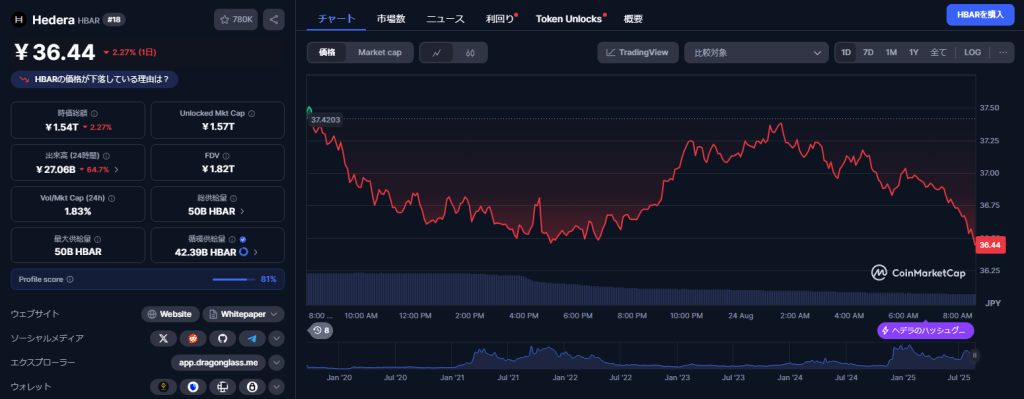The image size is (1024, 399).
Task: Expand more ソーシャルメディア links
Action: 276,338
